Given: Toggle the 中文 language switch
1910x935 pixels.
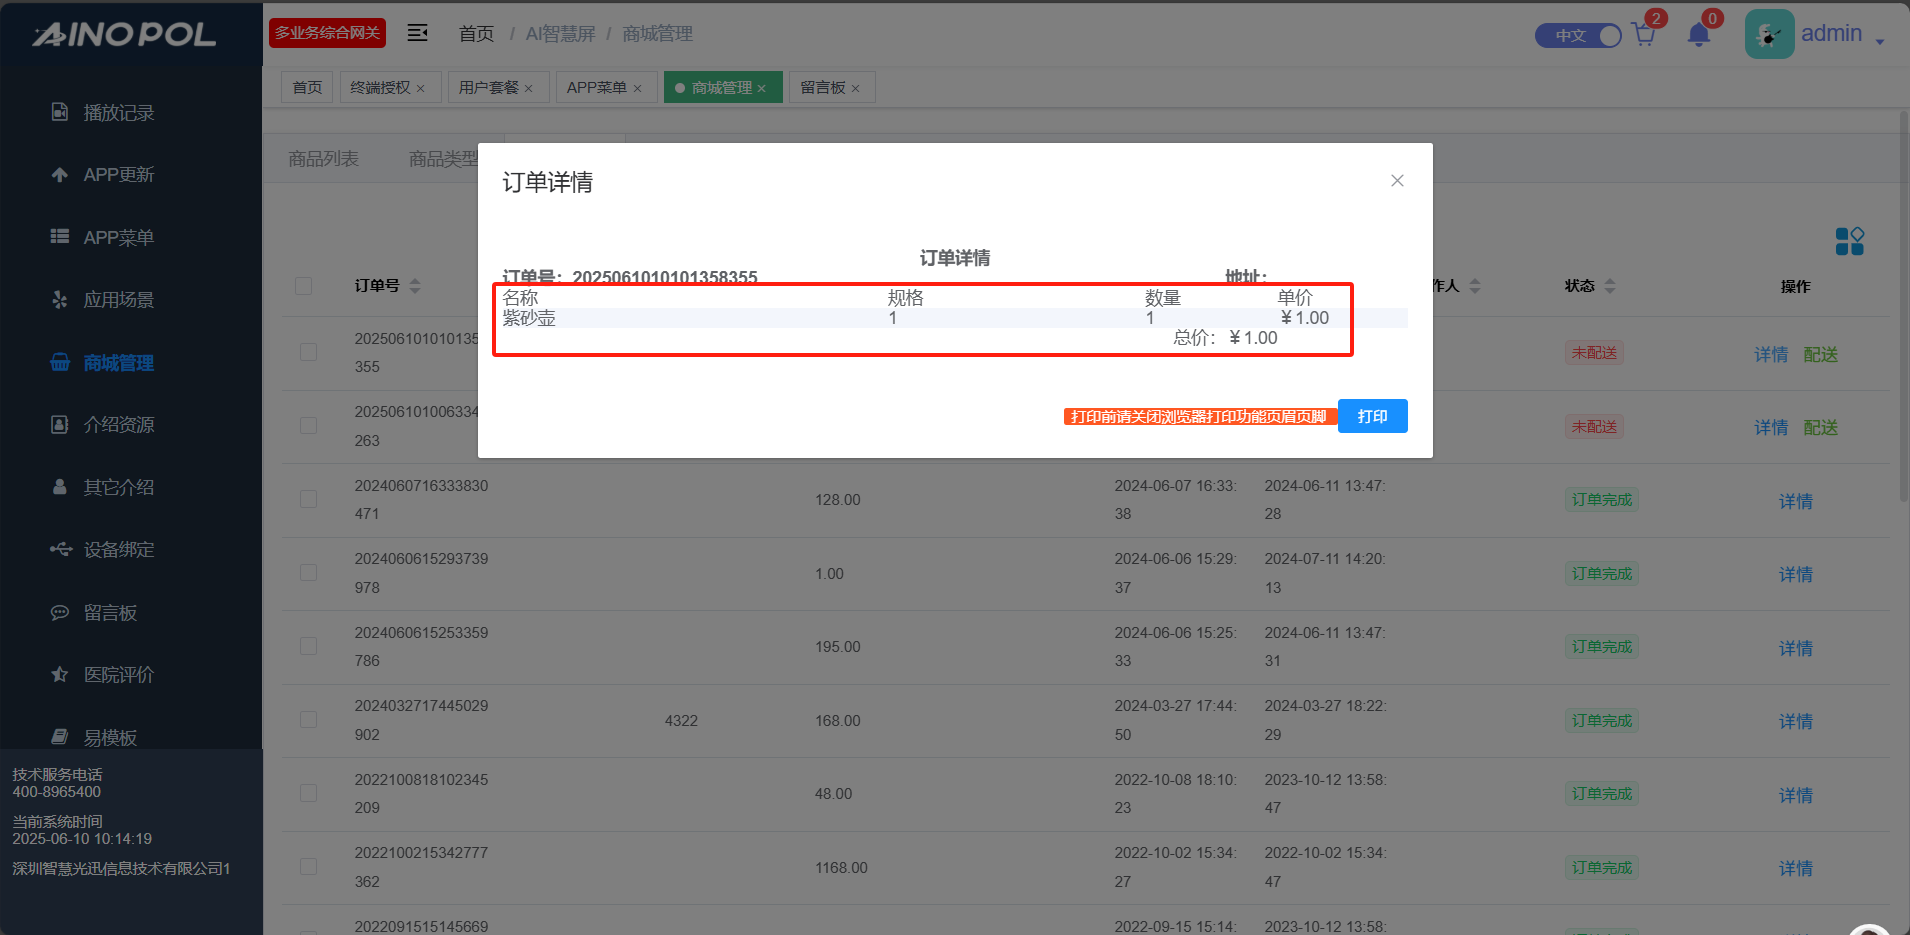Looking at the screenshot, I should pyautogui.click(x=1578, y=36).
